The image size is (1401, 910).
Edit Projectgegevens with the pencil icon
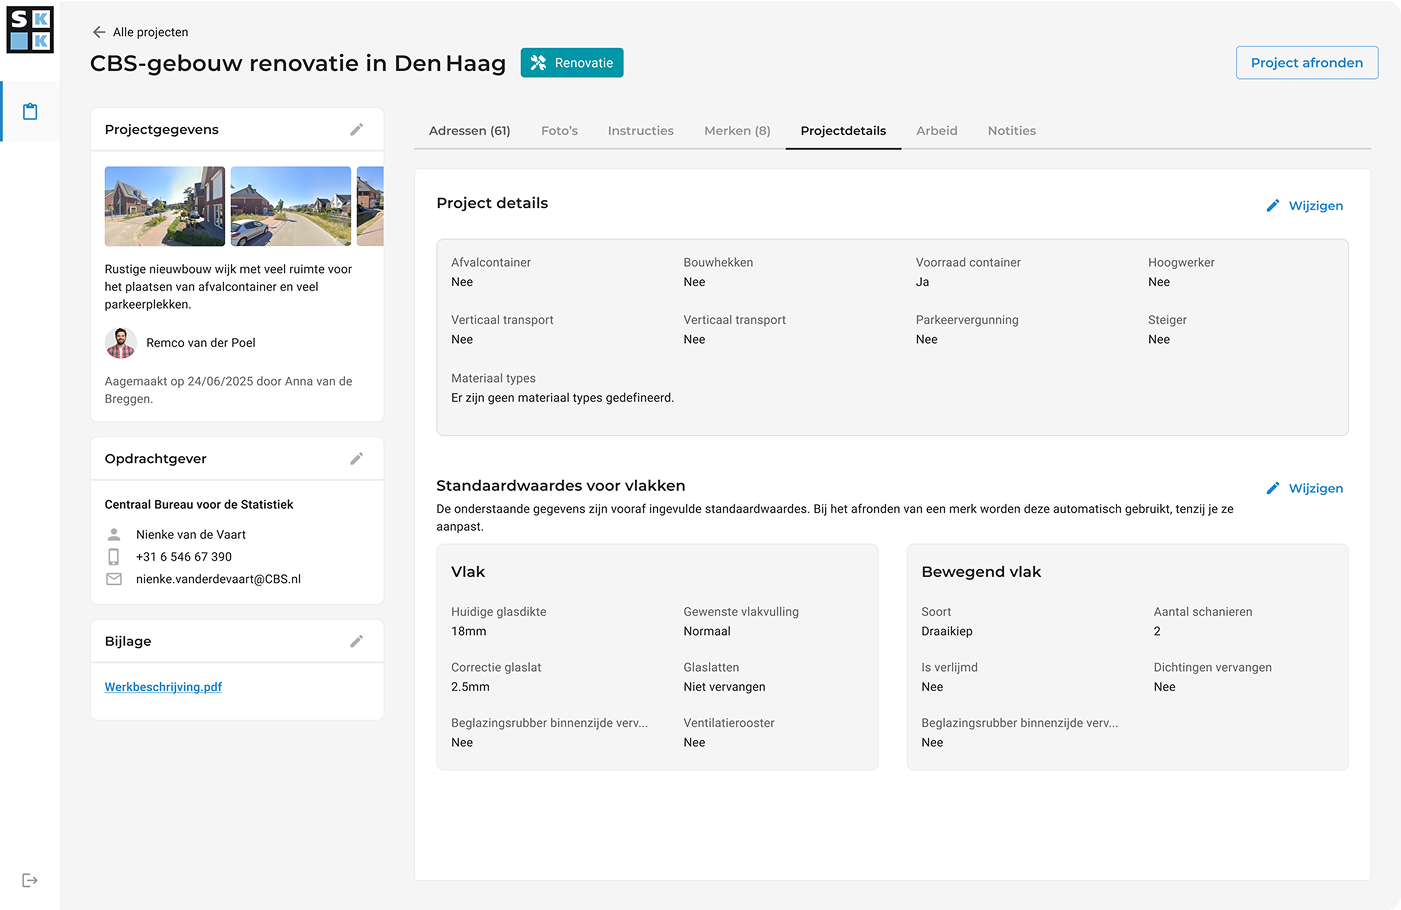tap(356, 130)
